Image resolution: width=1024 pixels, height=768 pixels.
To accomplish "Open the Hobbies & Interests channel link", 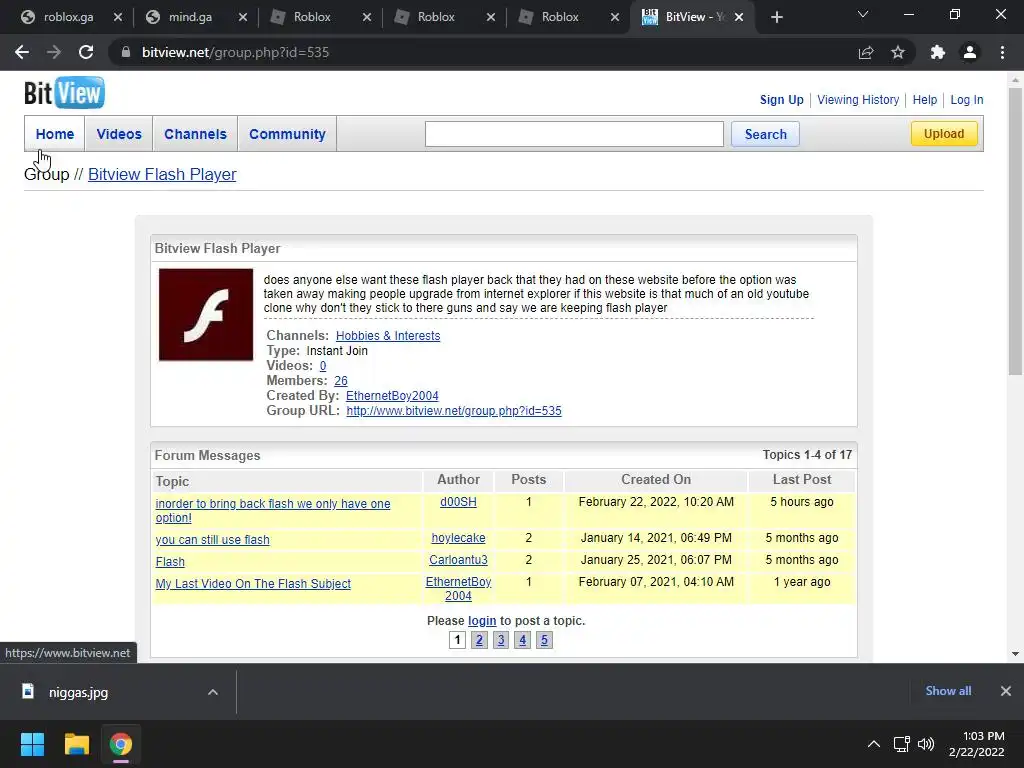I will (x=388, y=336).
